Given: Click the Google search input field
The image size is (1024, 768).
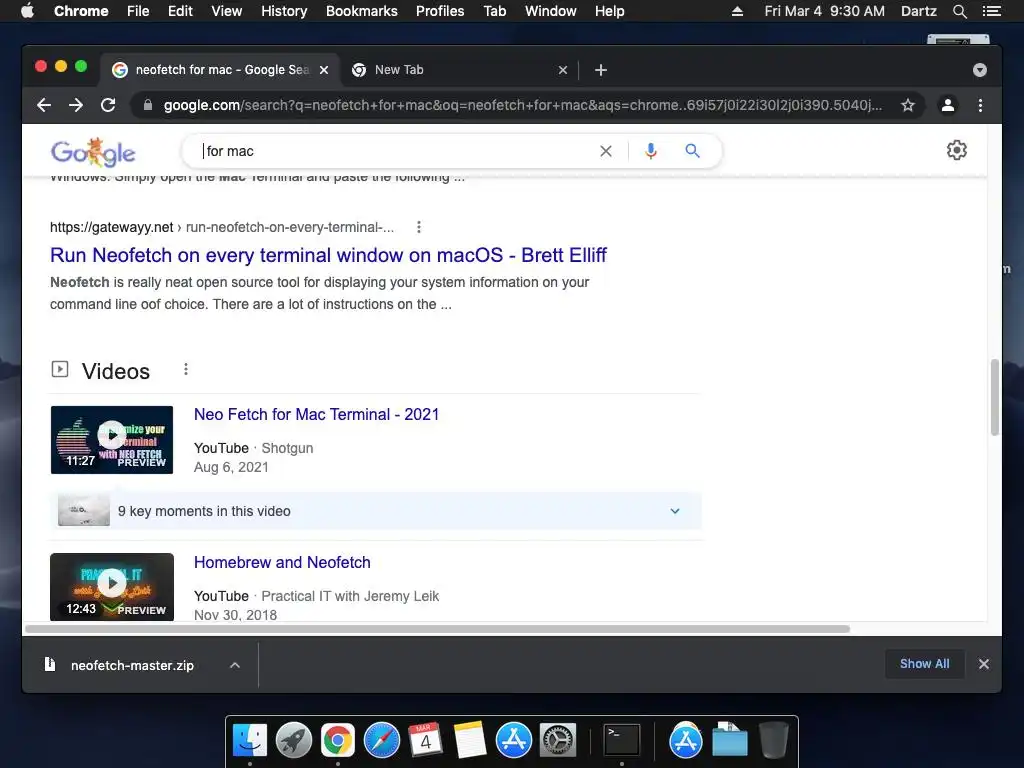Looking at the screenshot, I should coord(397,152).
